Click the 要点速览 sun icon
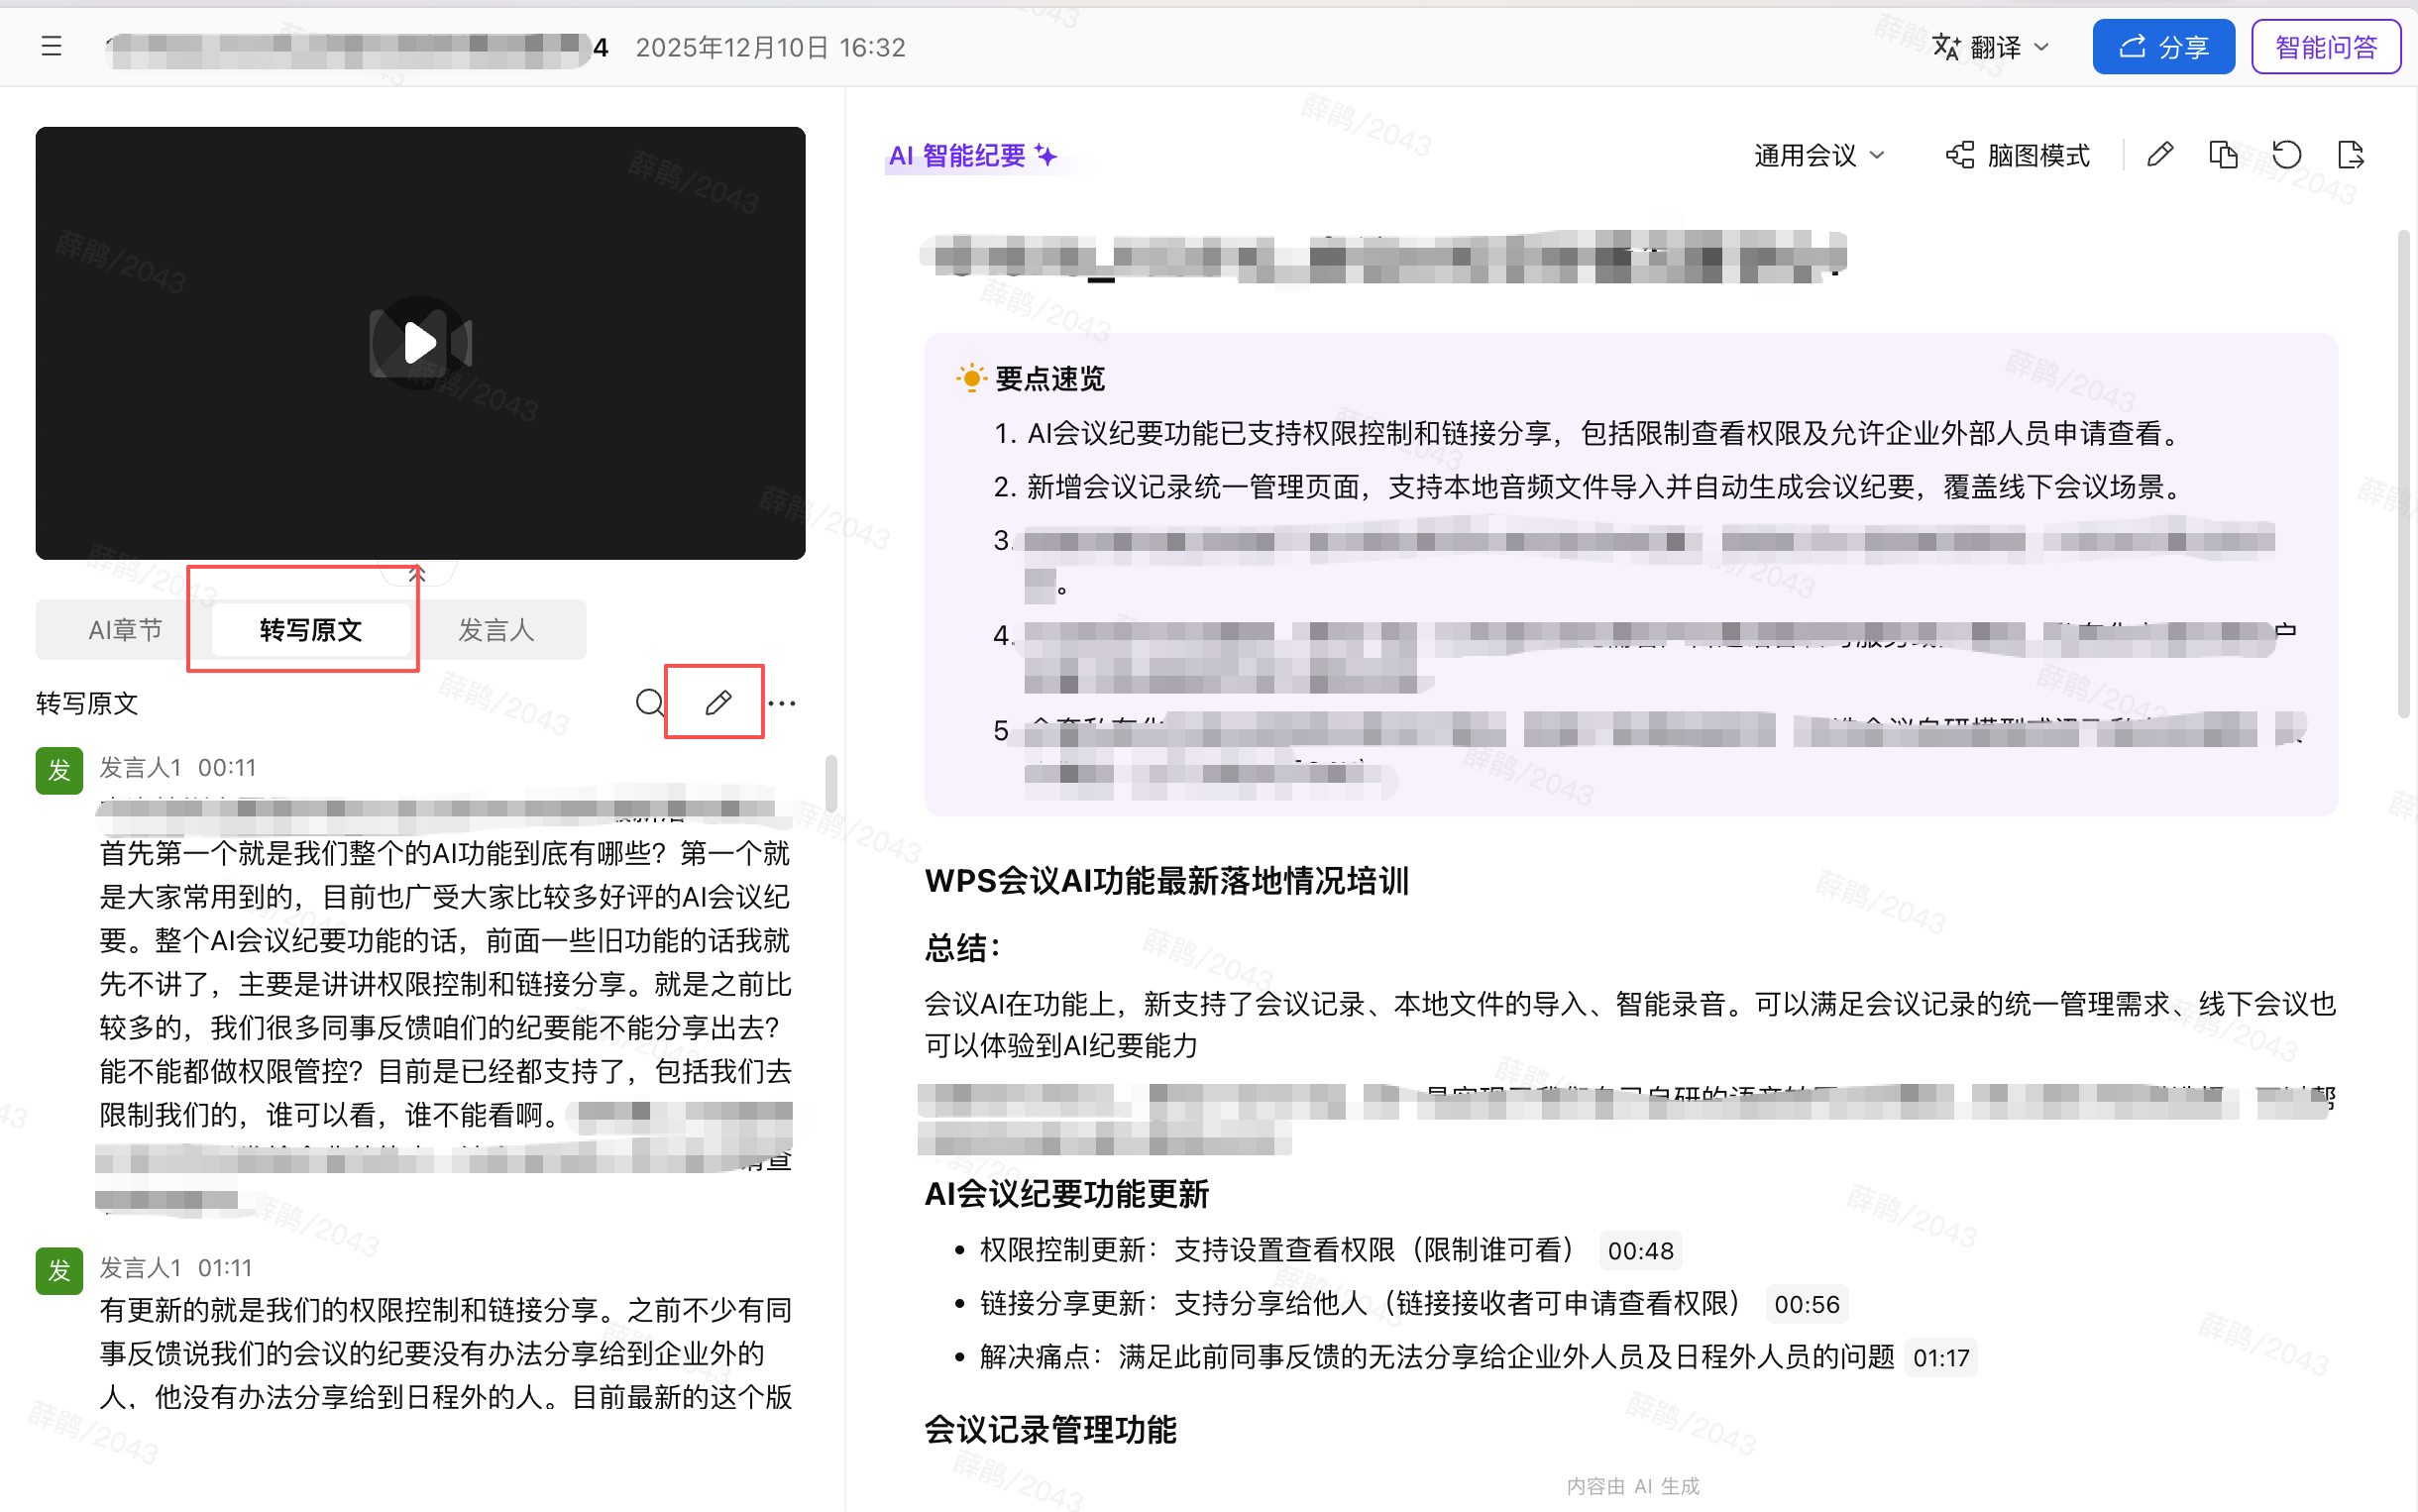 click(970, 378)
